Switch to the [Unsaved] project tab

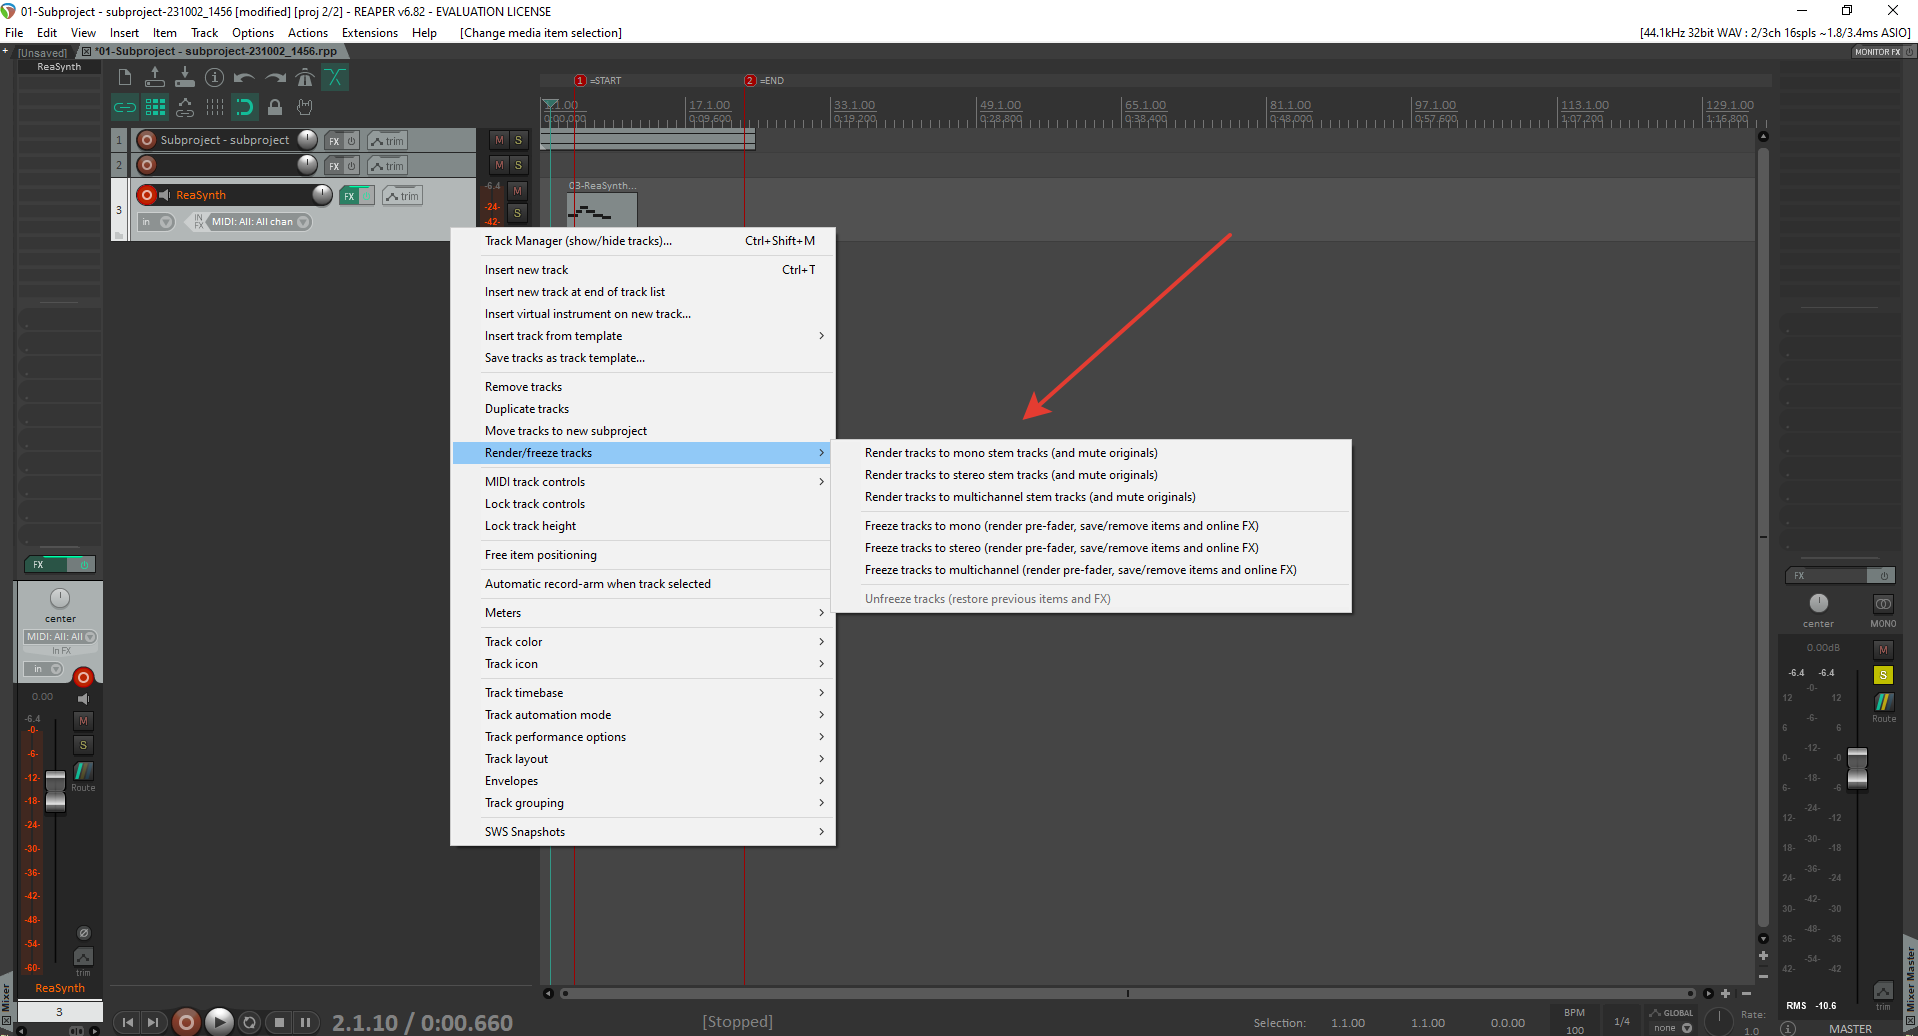coord(42,52)
